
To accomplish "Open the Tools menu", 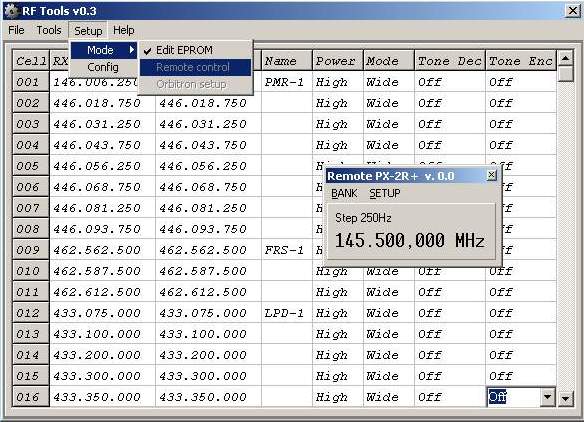I will point(49,30).
